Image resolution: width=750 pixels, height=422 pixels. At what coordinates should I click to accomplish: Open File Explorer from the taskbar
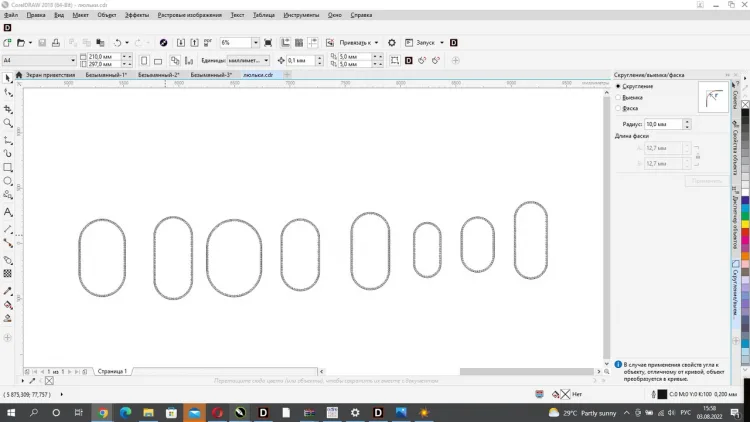[148, 412]
